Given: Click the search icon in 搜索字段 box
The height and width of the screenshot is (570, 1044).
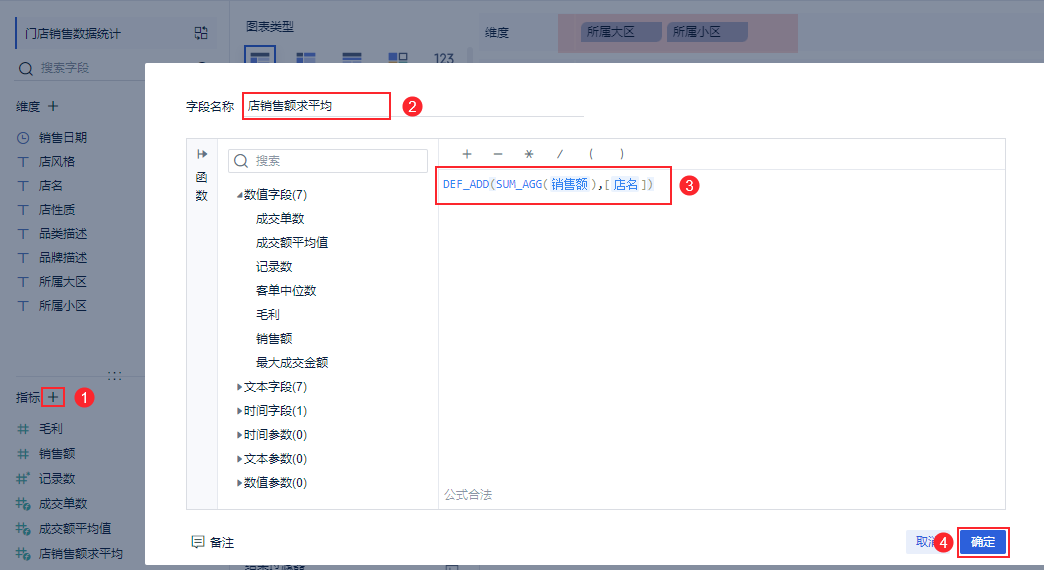Looking at the screenshot, I should click(26, 69).
